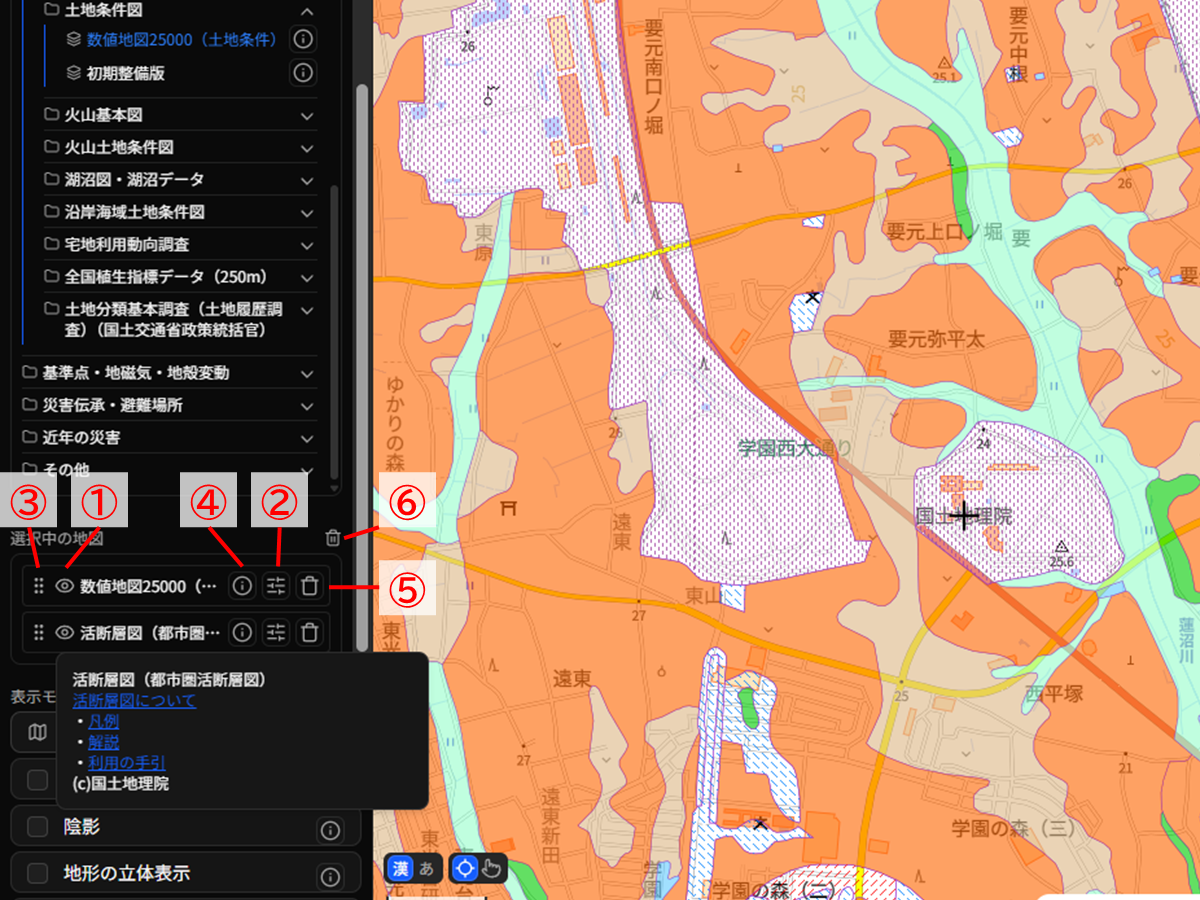Remove 数値地図25000 layer with trash icon
Viewport: 1200px width, 900px height.
[310, 586]
